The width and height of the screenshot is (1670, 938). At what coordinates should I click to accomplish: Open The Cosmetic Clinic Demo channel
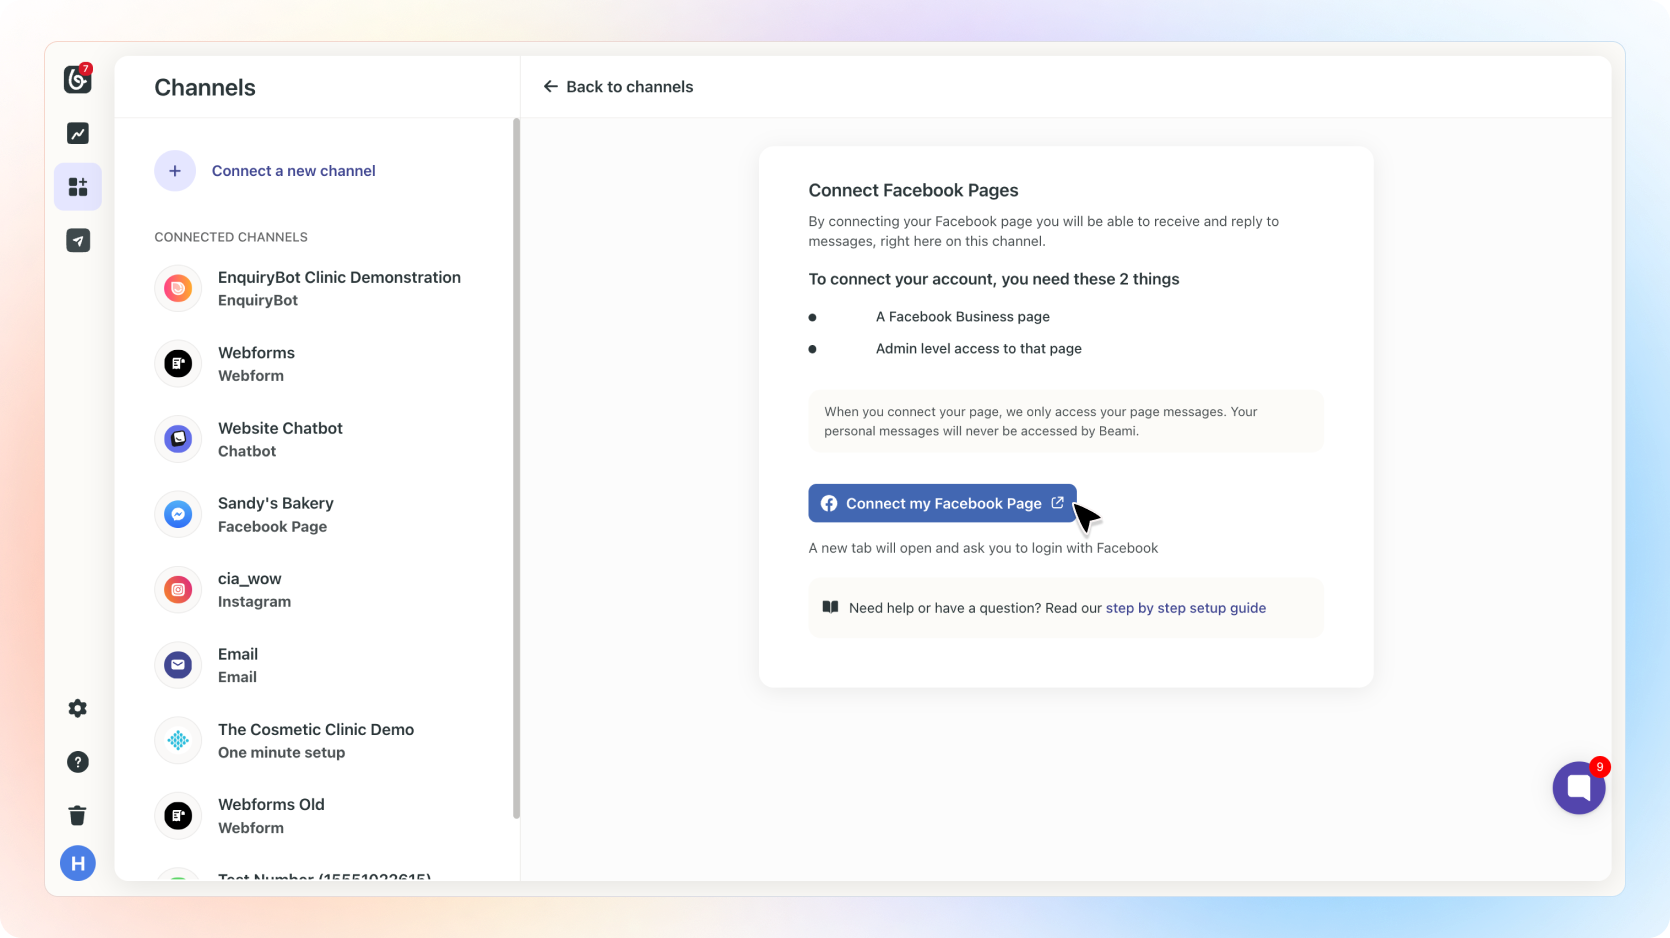pos(315,740)
